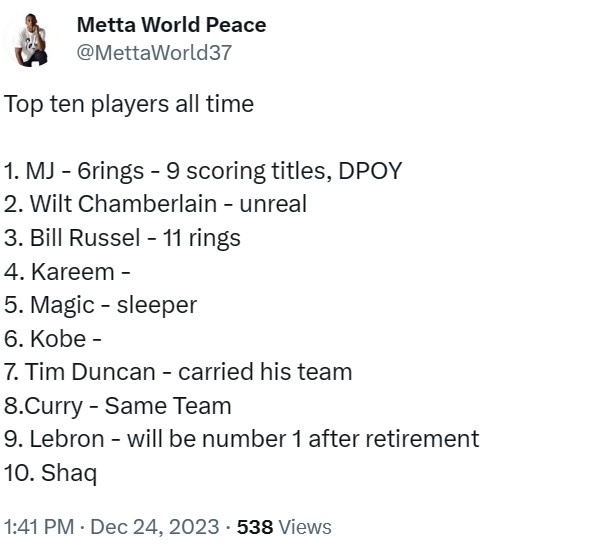Viewport: 605px width, 546px height.
Task: Click the "538 Views" counter
Action: click(284, 527)
